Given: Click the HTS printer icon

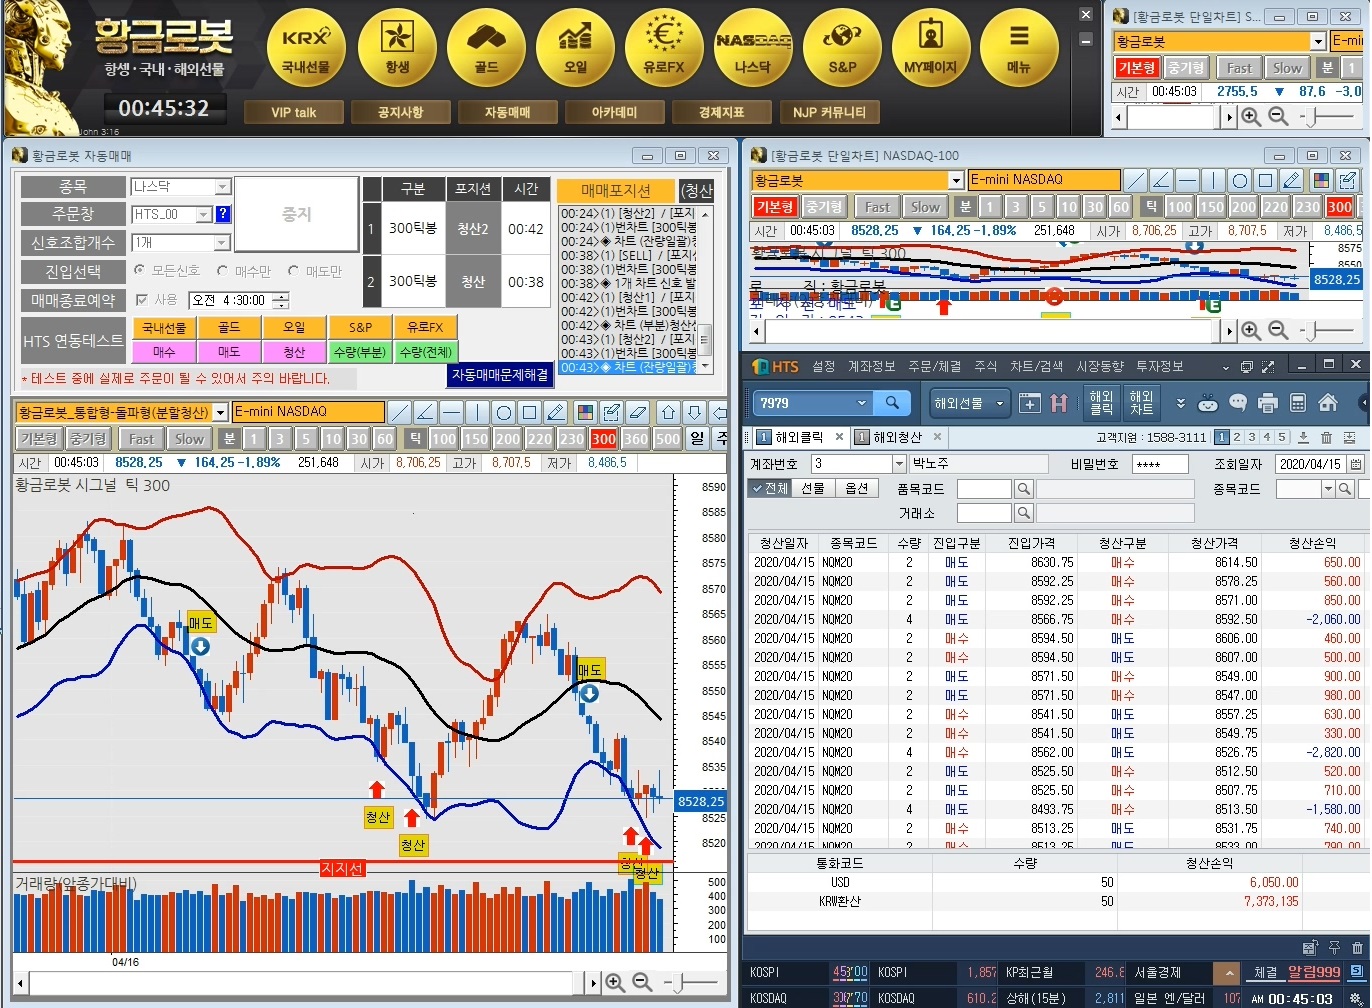Looking at the screenshot, I should coord(1268,403).
